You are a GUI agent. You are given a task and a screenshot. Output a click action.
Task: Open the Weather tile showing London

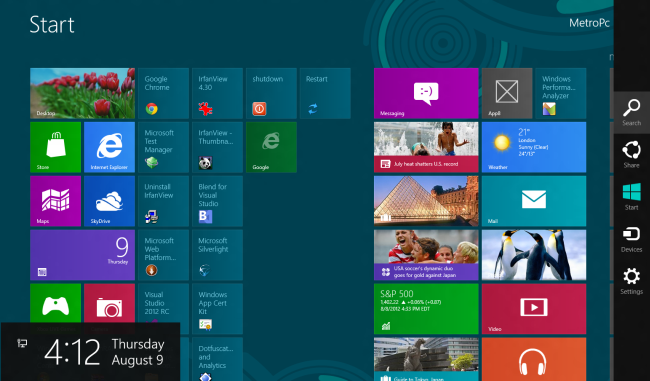534,147
